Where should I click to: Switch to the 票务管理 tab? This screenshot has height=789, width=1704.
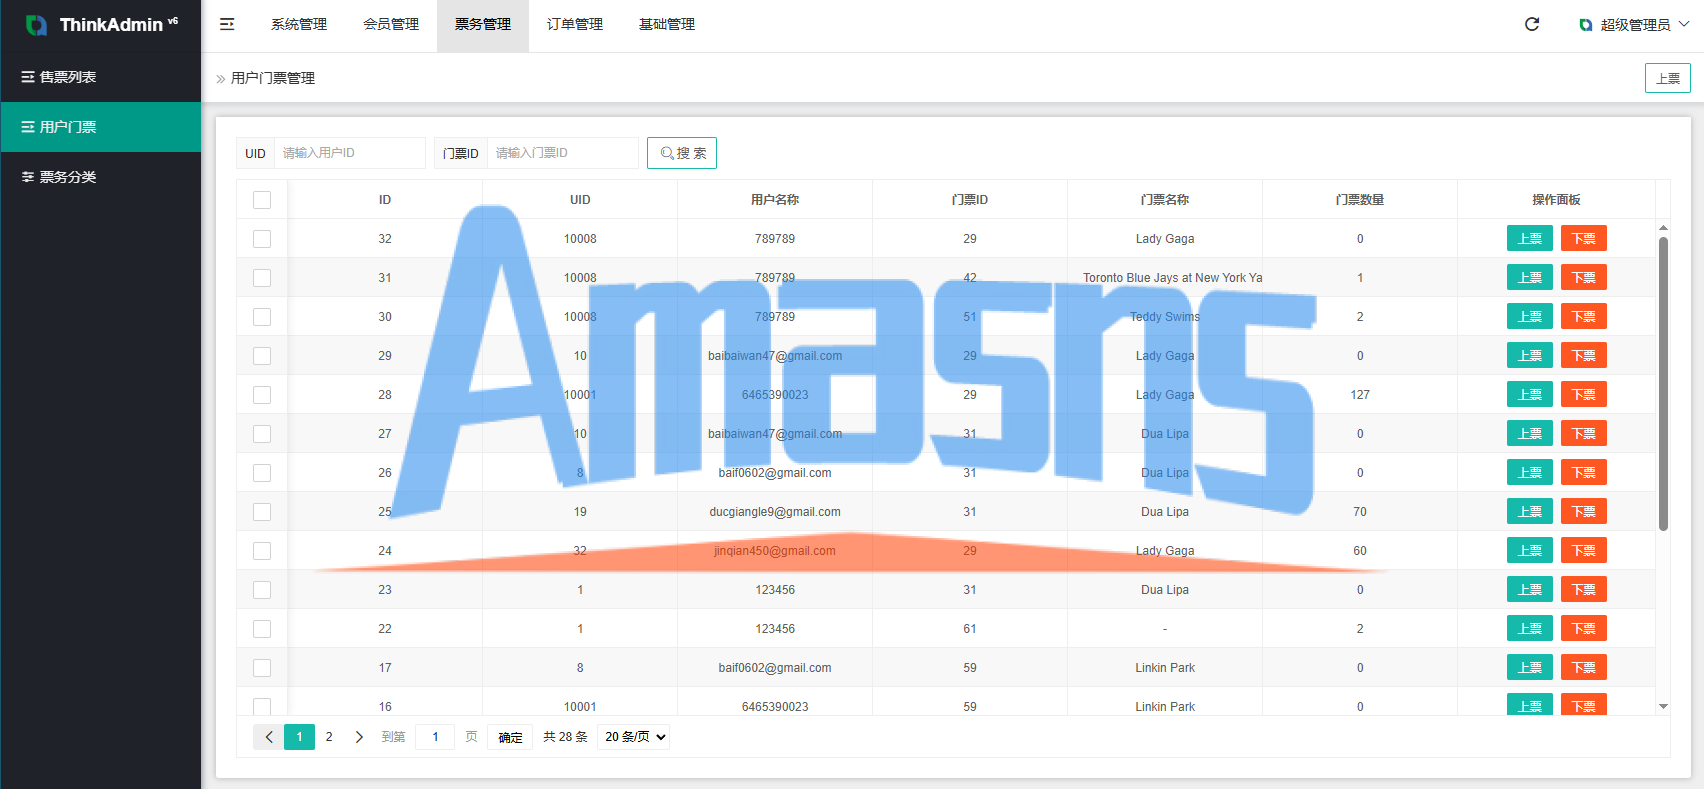pyautogui.click(x=483, y=25)
